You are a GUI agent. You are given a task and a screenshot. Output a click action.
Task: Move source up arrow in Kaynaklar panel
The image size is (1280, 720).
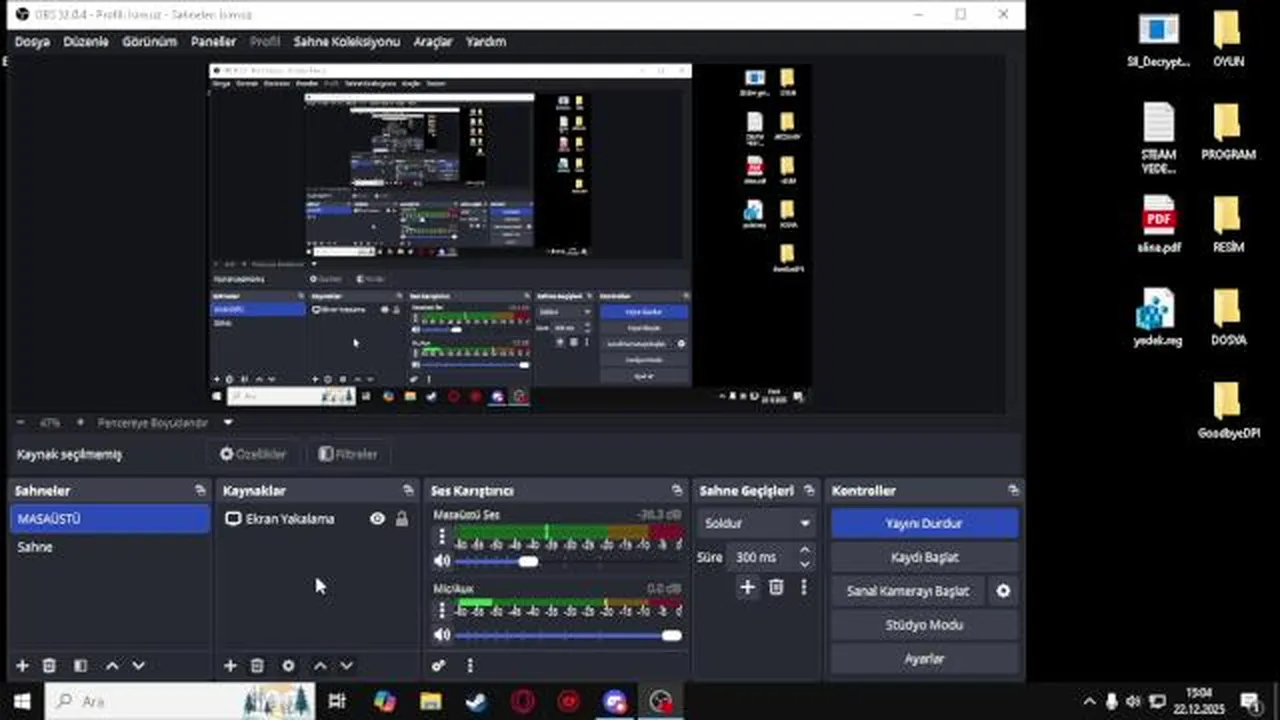(320, 666)
